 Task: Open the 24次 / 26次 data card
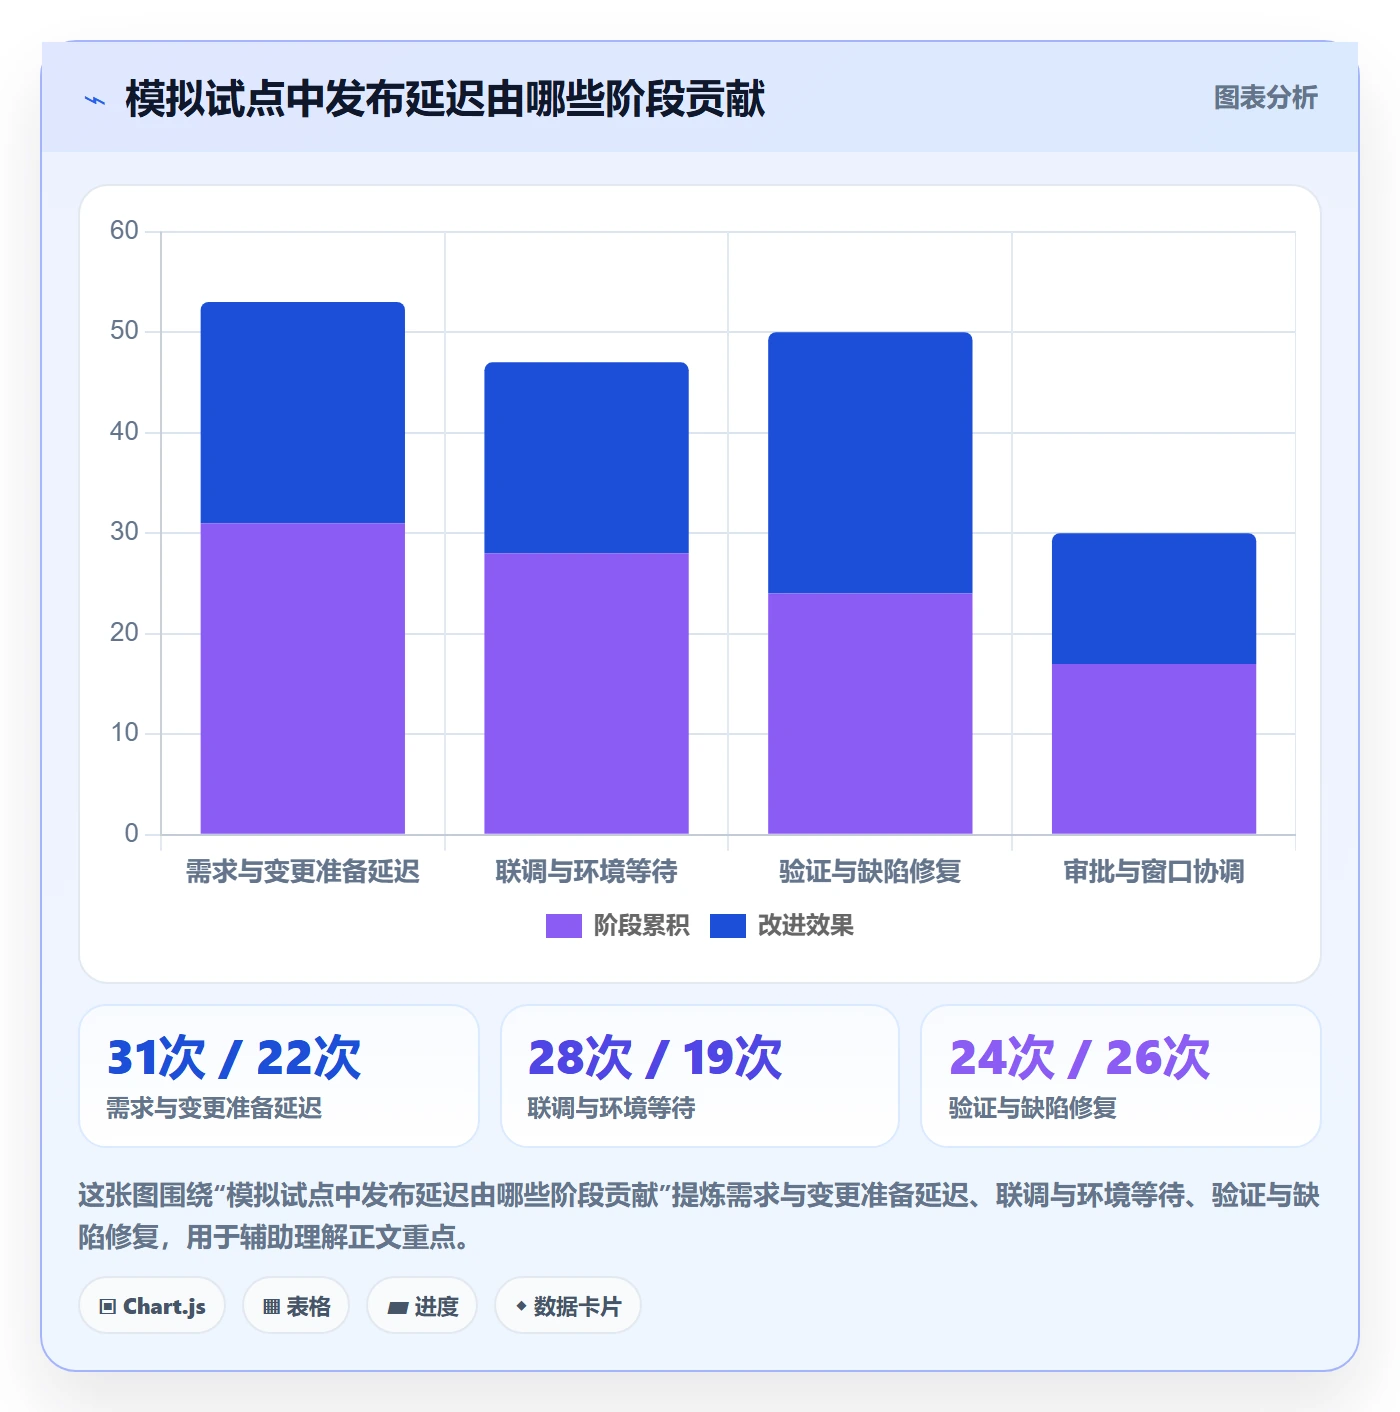1121,1076
